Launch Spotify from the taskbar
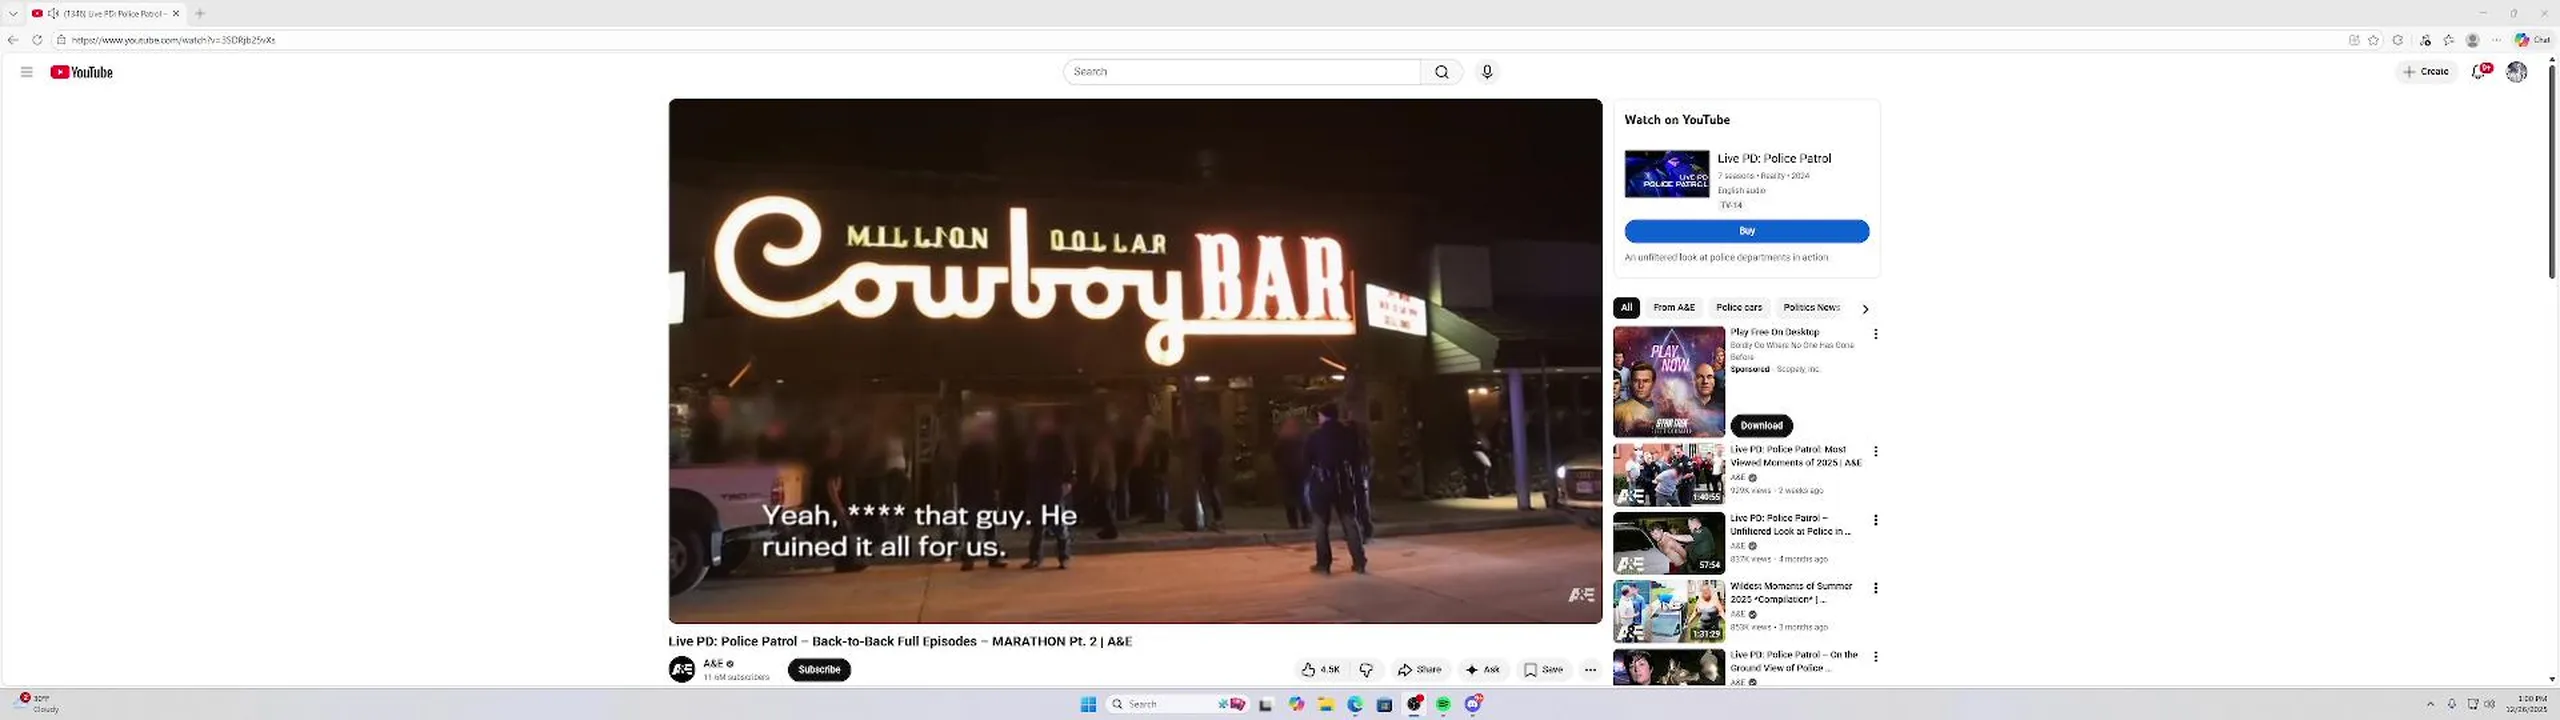 [x=1443, y=704]
